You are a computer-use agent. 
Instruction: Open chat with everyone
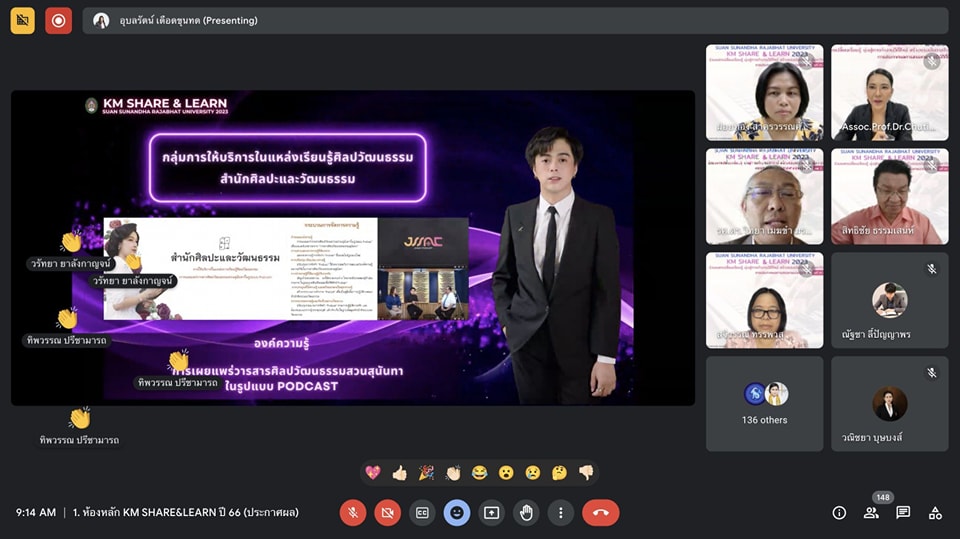(x=903, y=512)
